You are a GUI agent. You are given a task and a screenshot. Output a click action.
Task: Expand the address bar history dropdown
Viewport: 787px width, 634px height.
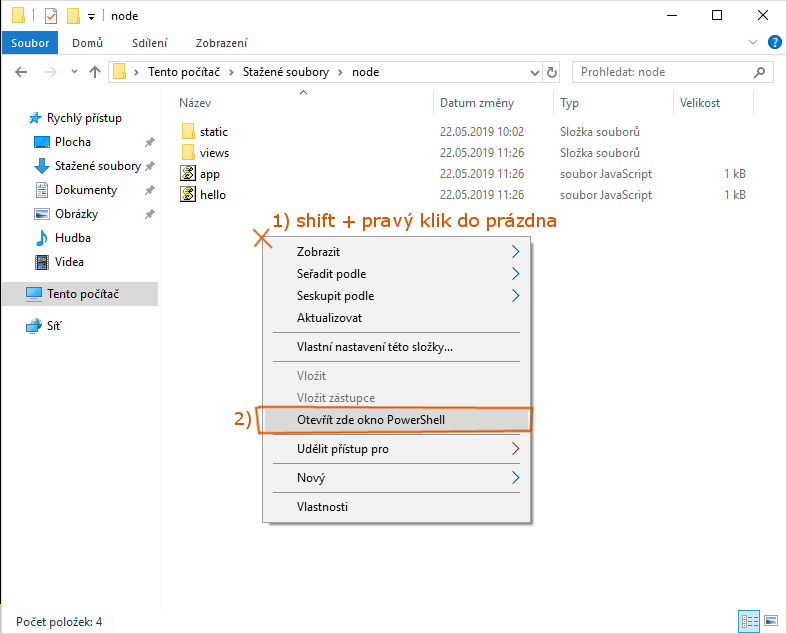535,73
